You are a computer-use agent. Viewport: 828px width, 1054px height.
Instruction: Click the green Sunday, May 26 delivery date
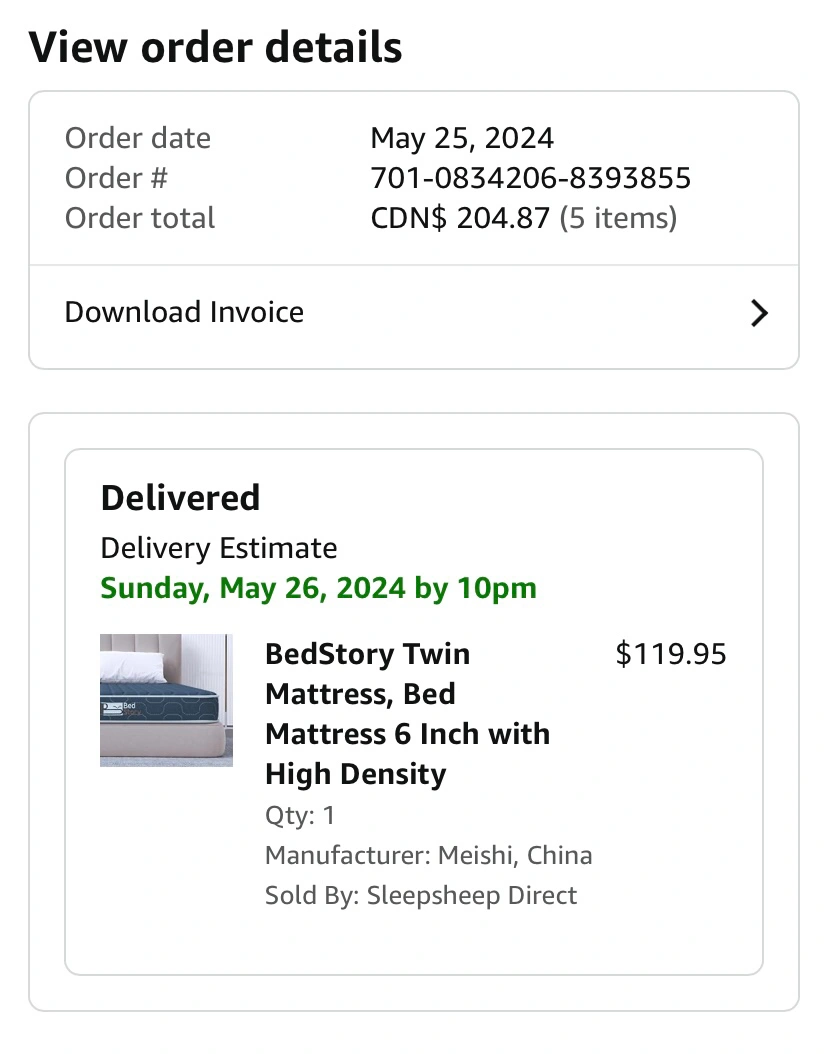pyautogui.click(x=319, y=588)
